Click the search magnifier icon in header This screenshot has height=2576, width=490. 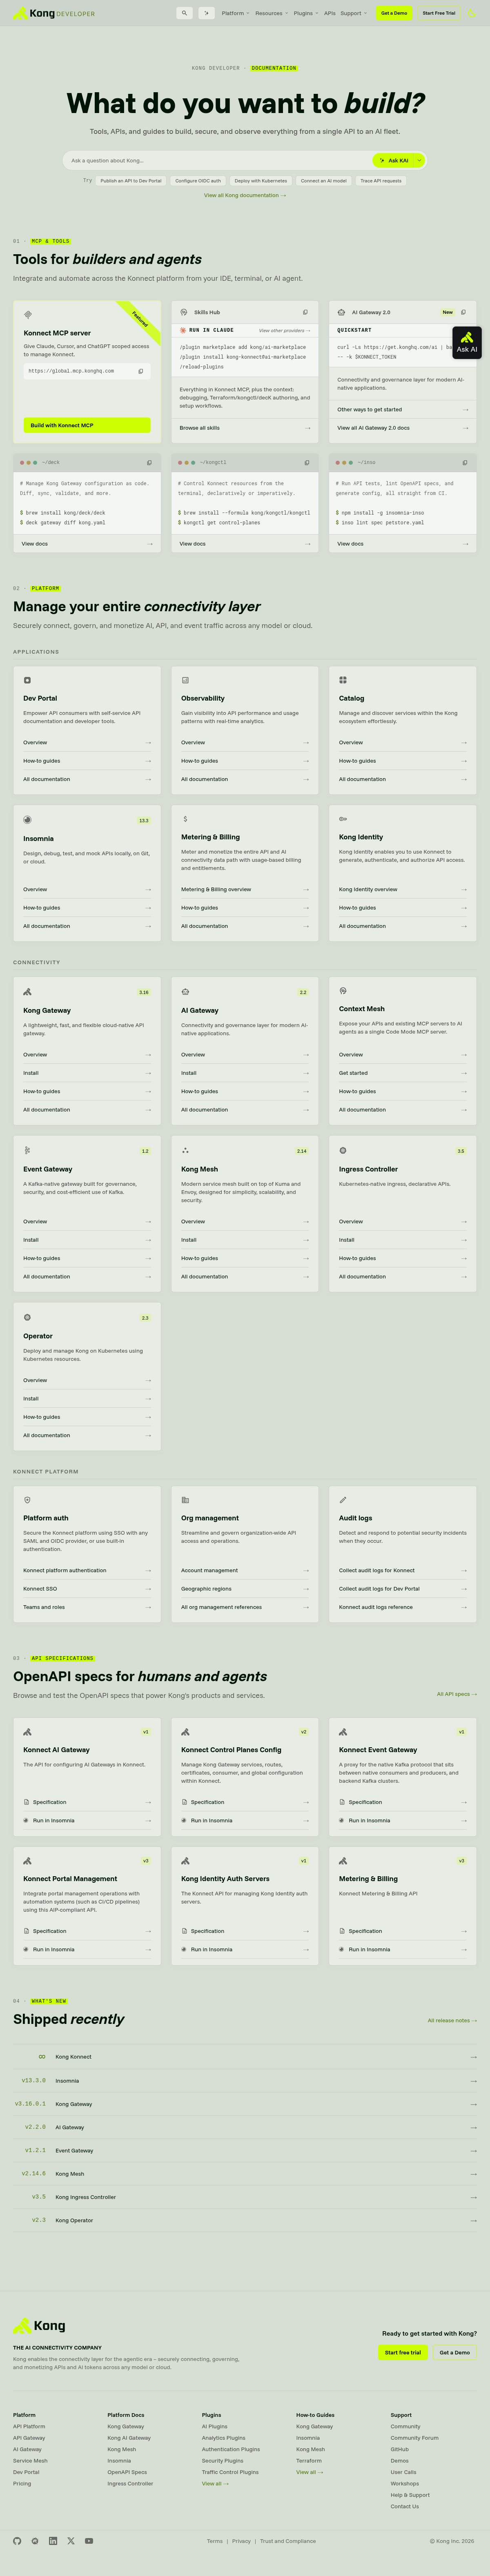184,13
